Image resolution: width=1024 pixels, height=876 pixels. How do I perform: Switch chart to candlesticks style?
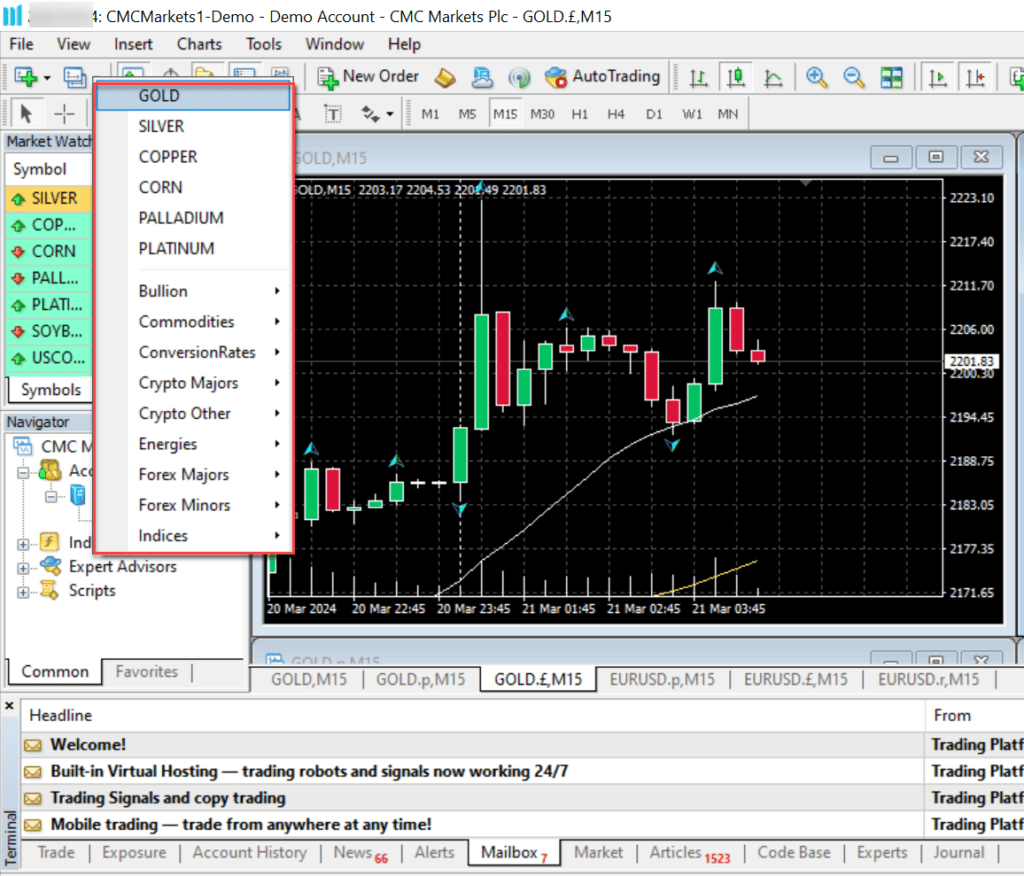(736, 78)
